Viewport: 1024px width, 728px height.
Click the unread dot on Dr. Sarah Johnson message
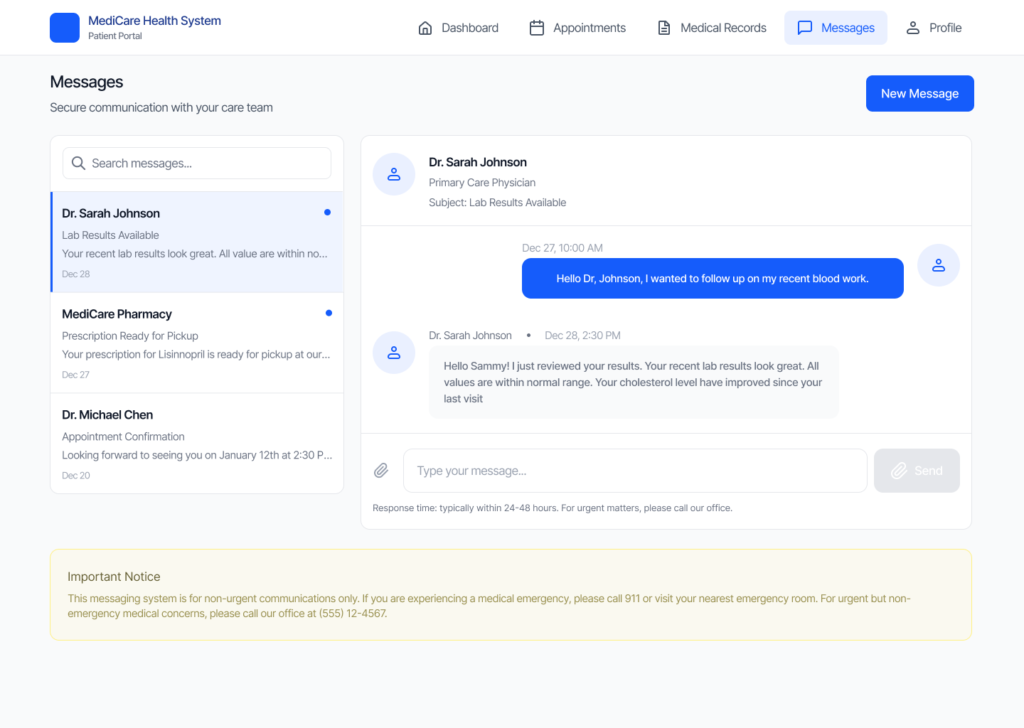click(328, 212)
